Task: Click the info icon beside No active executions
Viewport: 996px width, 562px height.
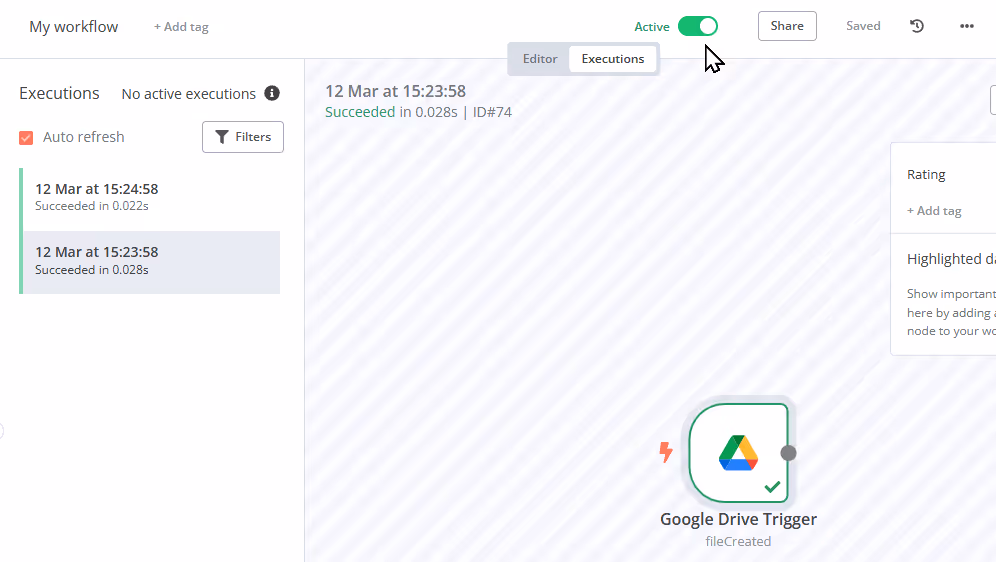Action: tap(272, 93)
